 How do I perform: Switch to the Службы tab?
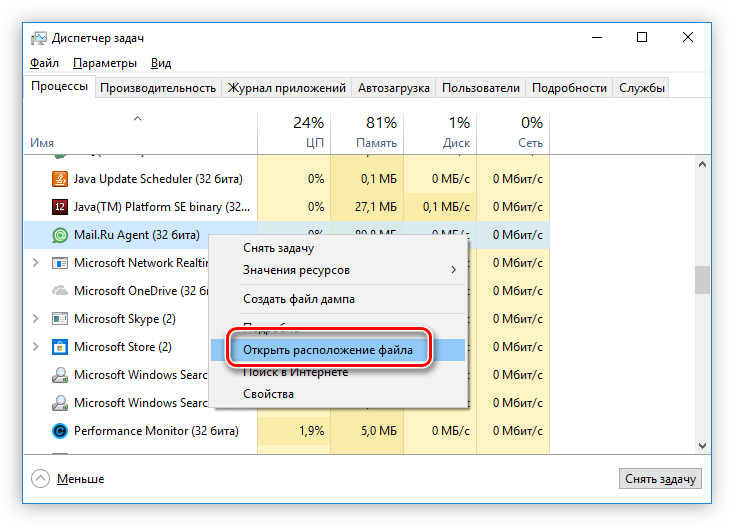642,88
